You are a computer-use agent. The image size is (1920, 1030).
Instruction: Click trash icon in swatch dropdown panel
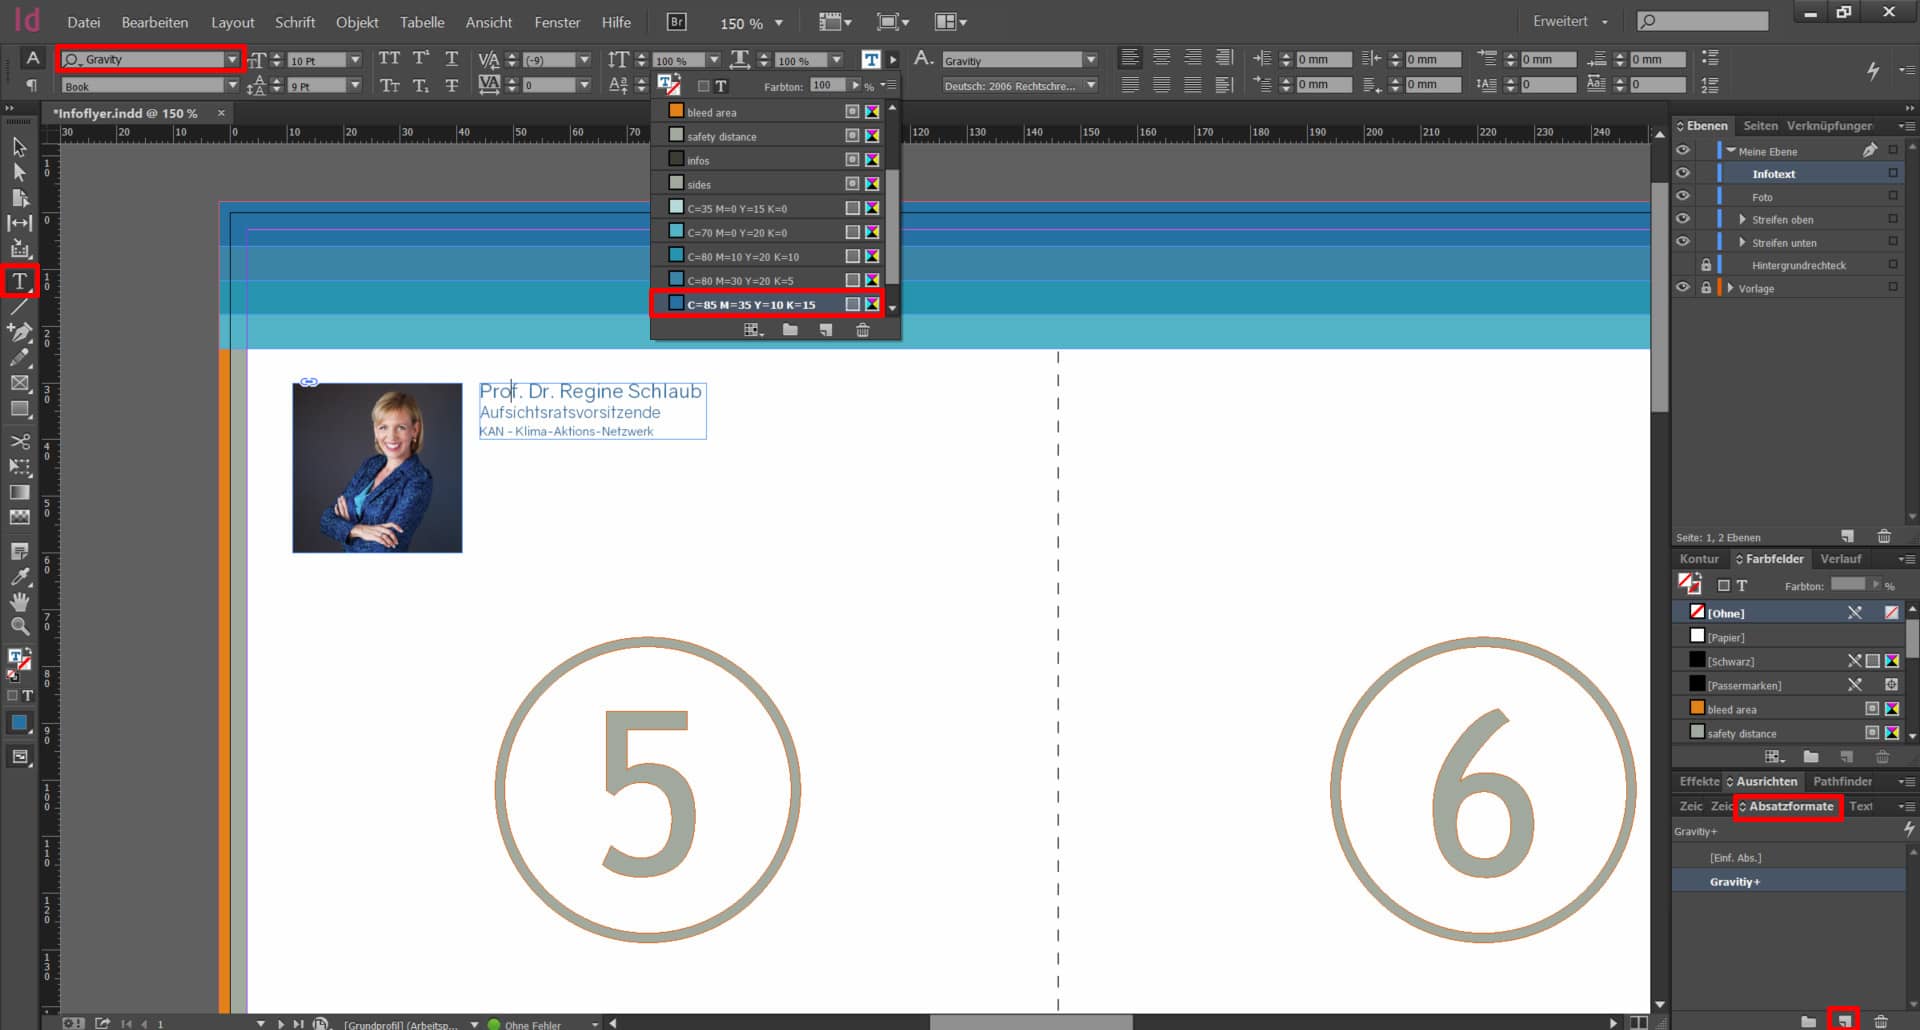(862, 330)
